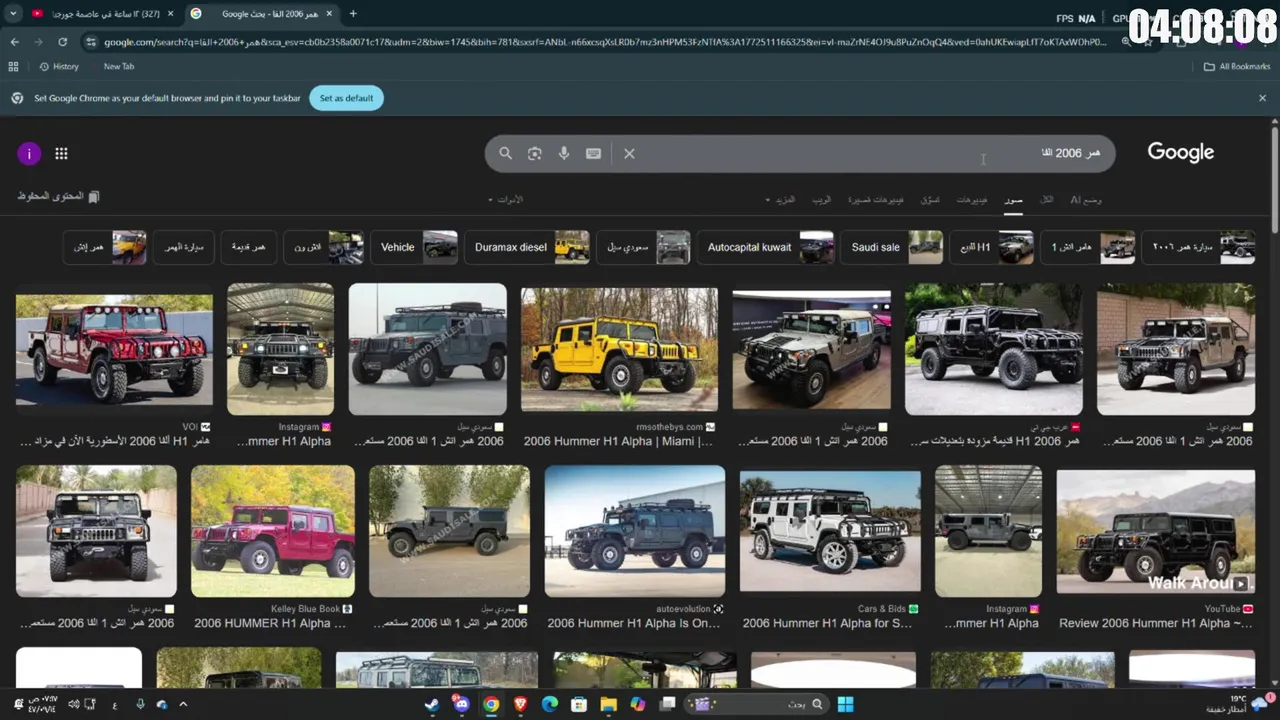View site information icon in address bar
1280x720 pixels.
(x=91, y=42)
